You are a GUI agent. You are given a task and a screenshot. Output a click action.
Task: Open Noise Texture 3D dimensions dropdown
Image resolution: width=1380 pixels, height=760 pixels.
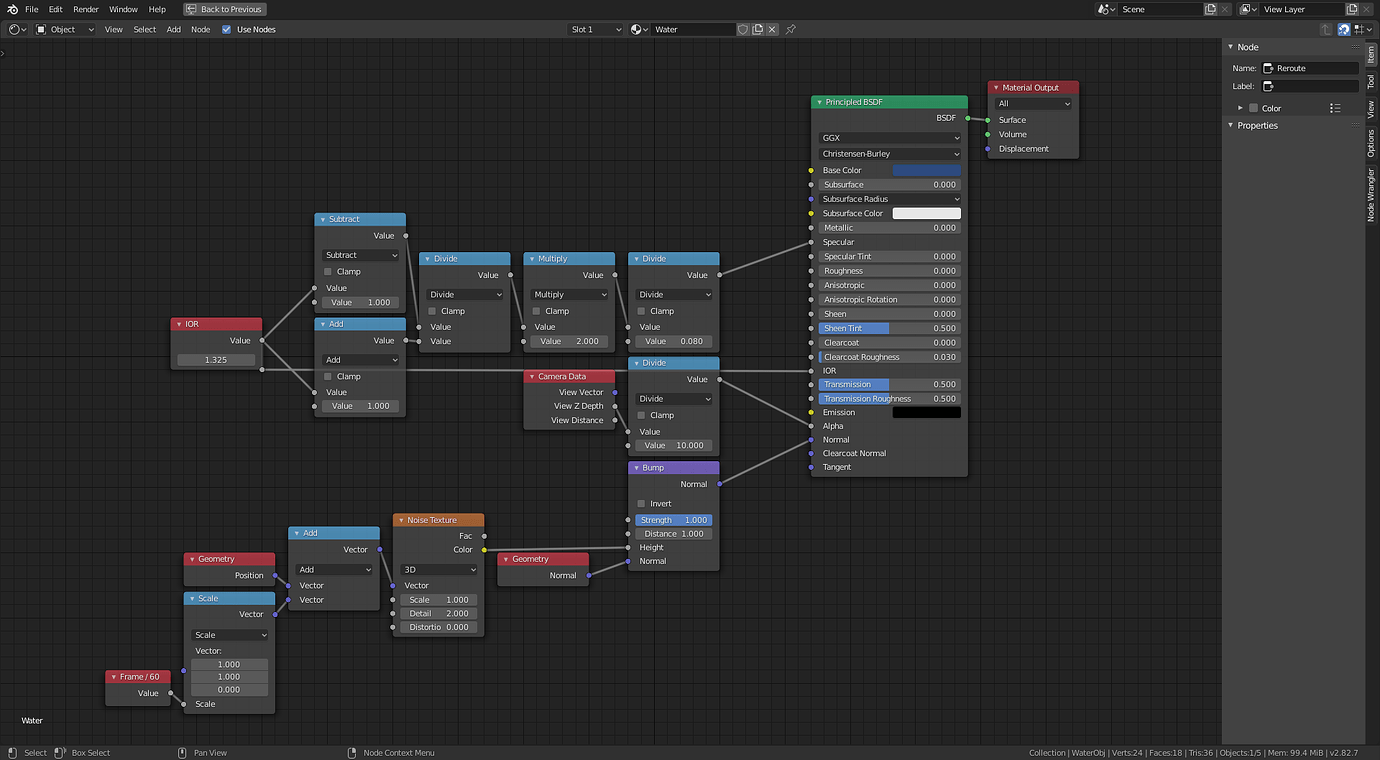[x=439, y=570]
